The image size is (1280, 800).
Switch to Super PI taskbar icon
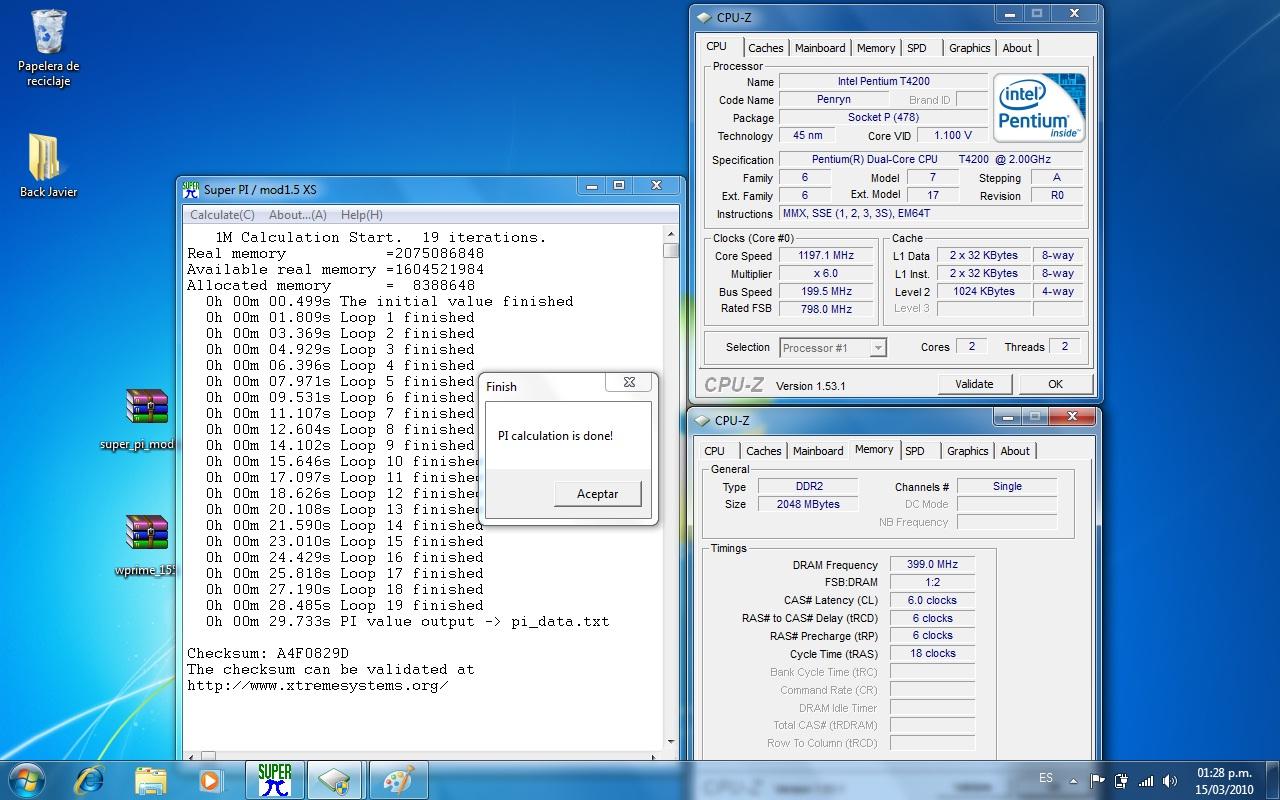tap(275, 779)
